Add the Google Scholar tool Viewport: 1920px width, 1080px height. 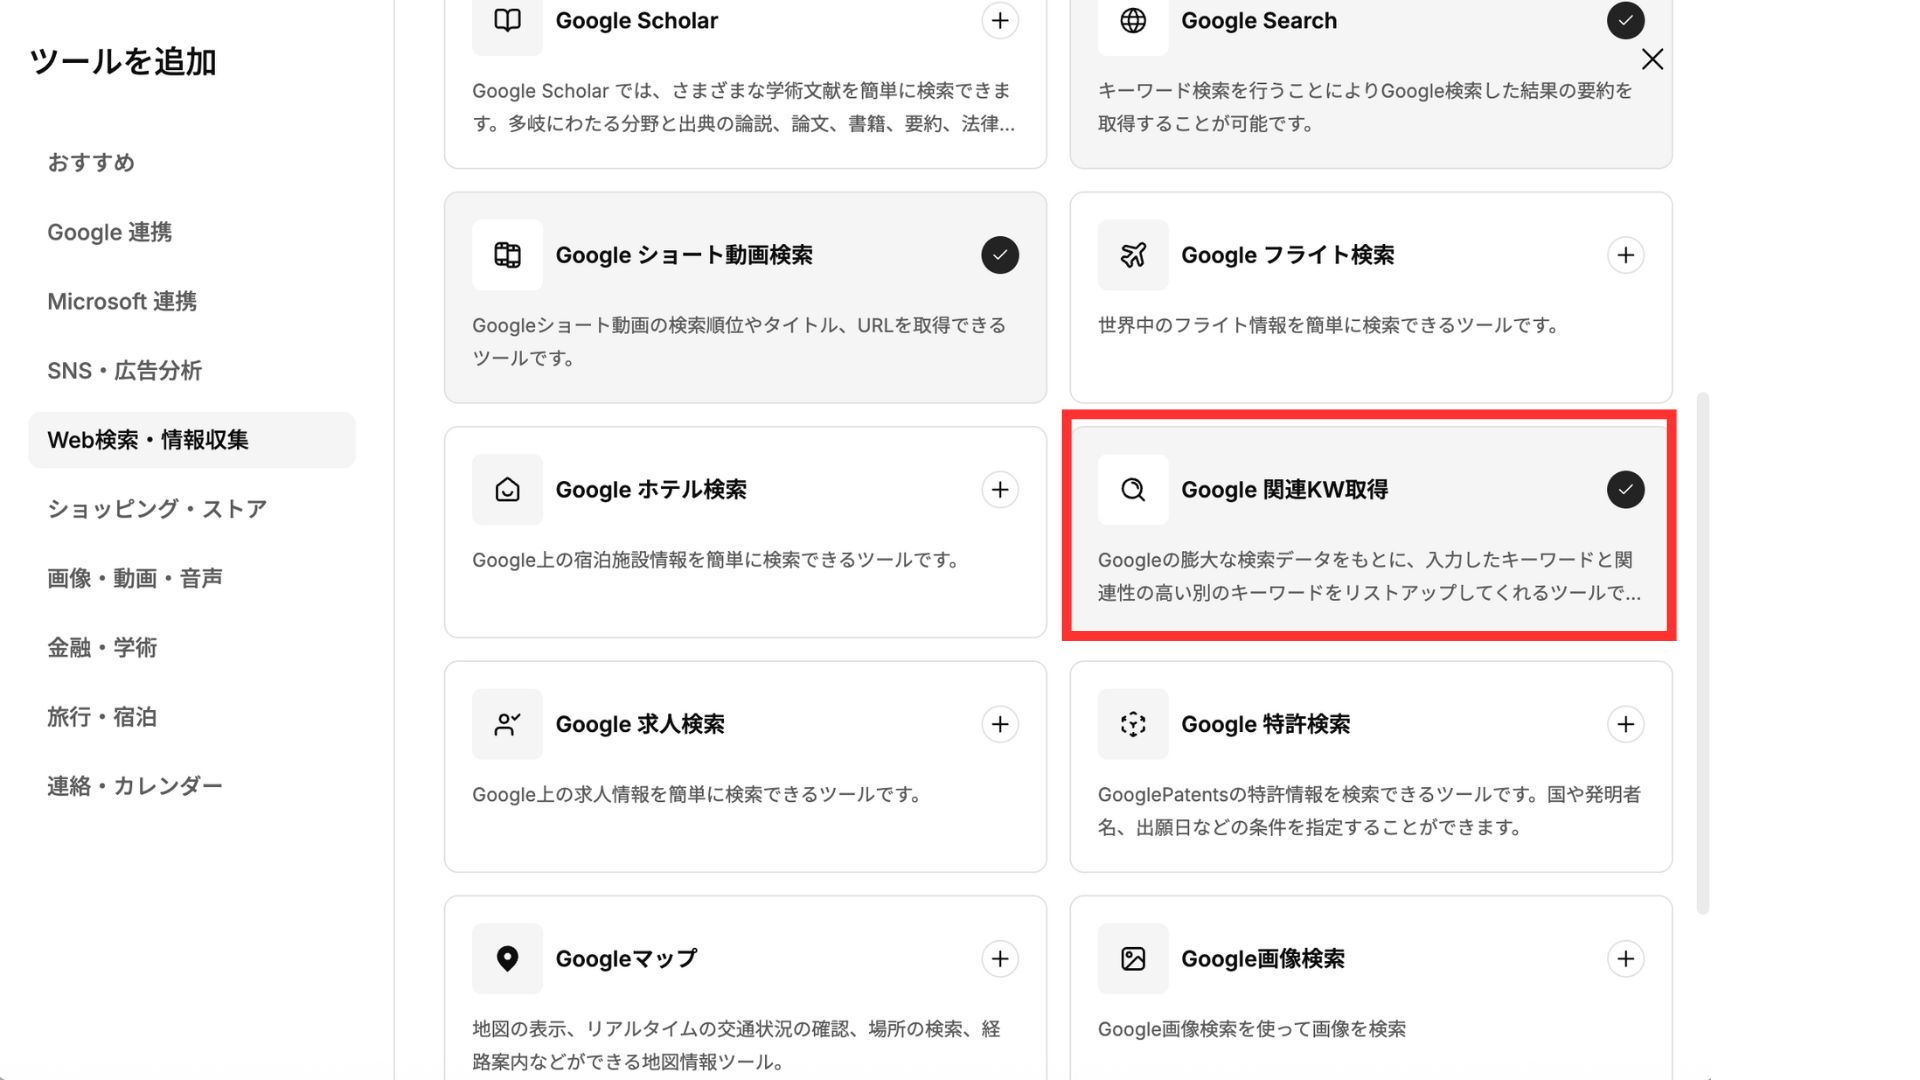(x=999, y=20)
